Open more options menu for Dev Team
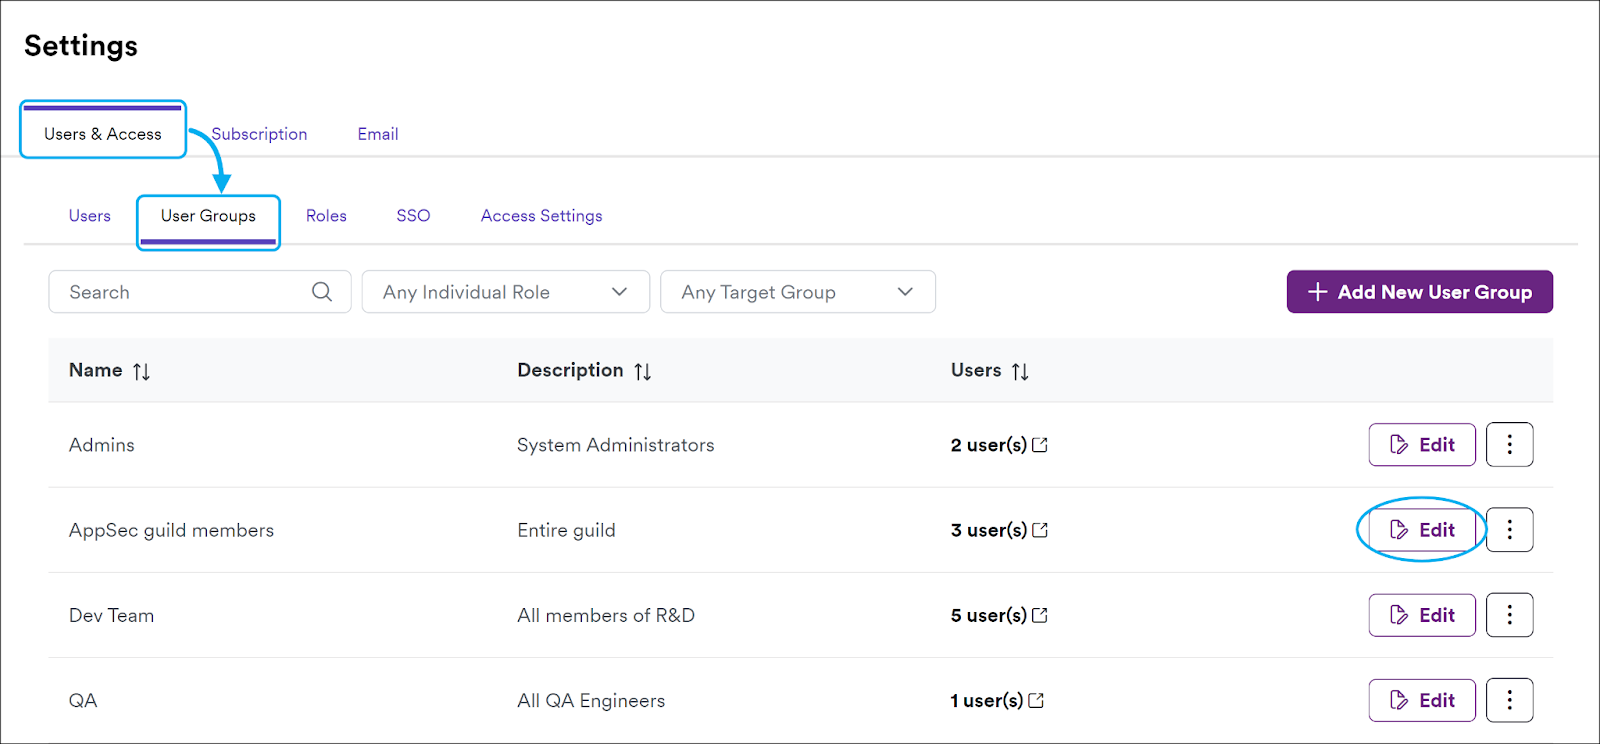The height and width of the screenshot is (744, 1600). tap(1509, 615)
